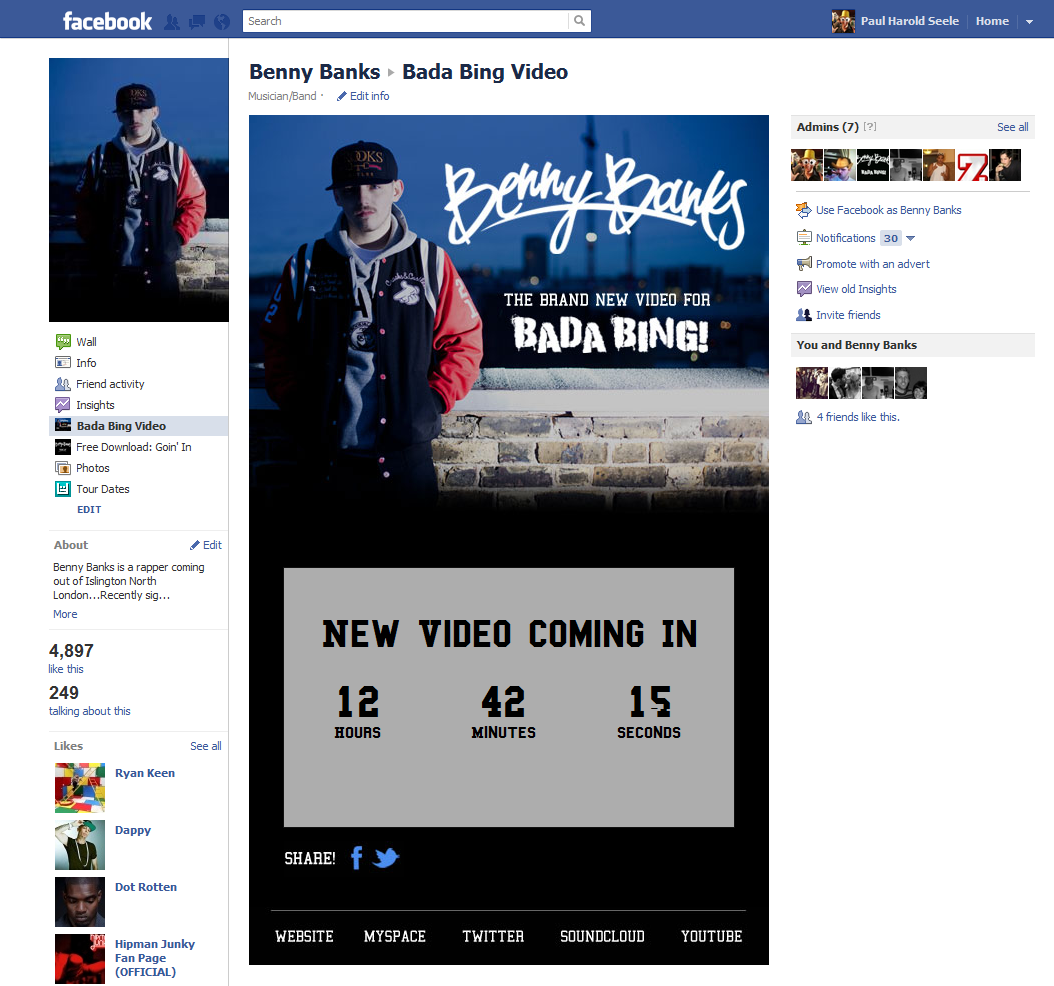Open the messages icon in top bar

pos(197,22)
